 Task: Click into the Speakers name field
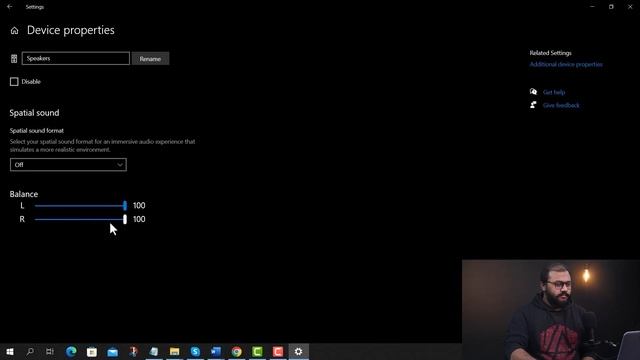point(76,58)
